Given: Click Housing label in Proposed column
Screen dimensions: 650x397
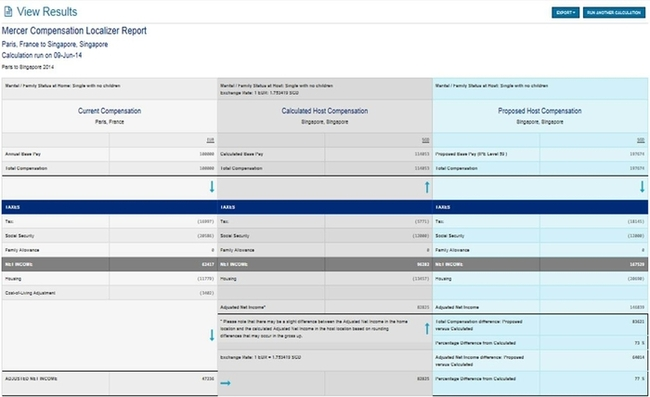Looking at the screenshot, I should click(443, 278).
